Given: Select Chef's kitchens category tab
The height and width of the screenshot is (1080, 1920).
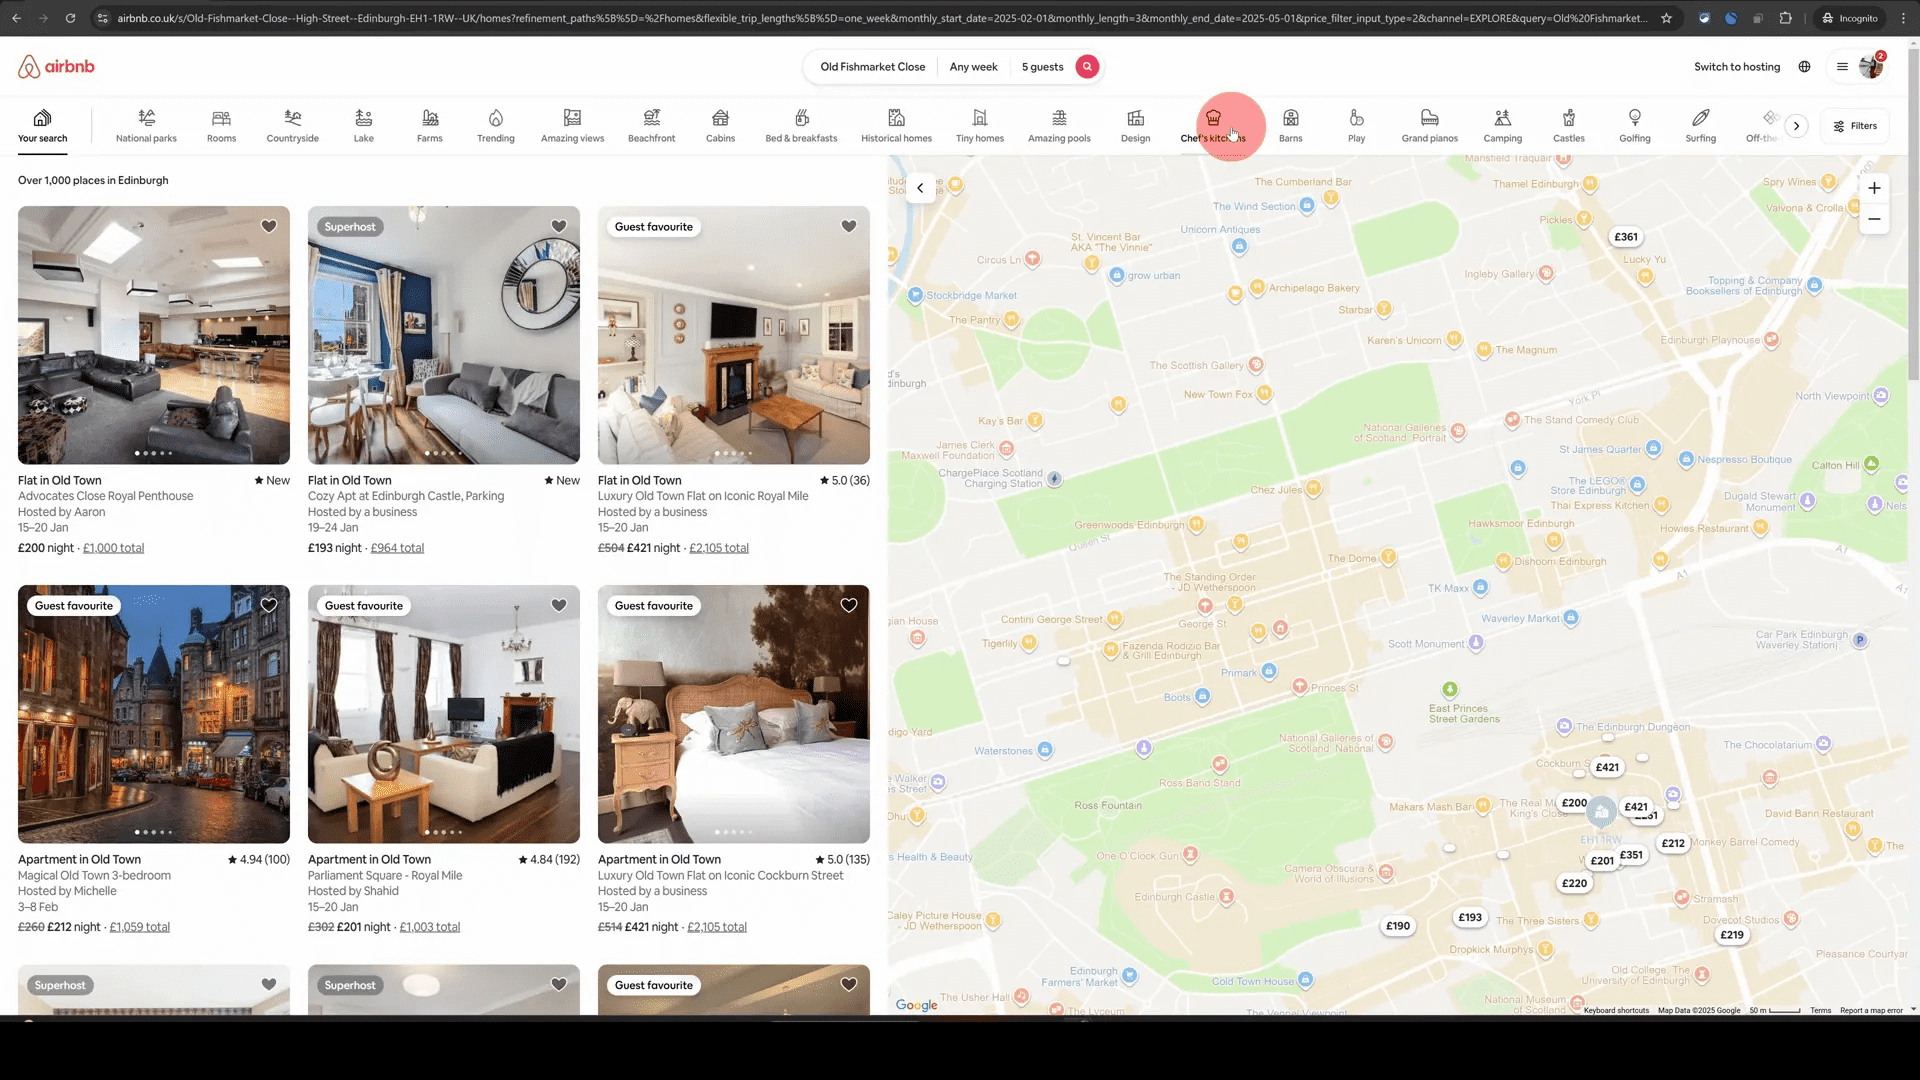Looking at the screenshot, I should [x=1213, y=126].
